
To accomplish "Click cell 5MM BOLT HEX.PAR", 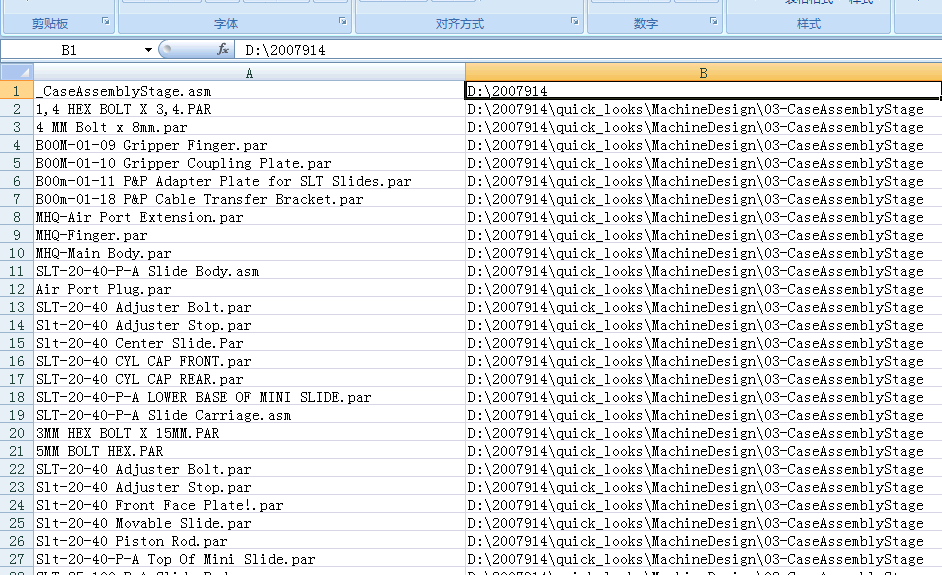I will coord(249,451).
